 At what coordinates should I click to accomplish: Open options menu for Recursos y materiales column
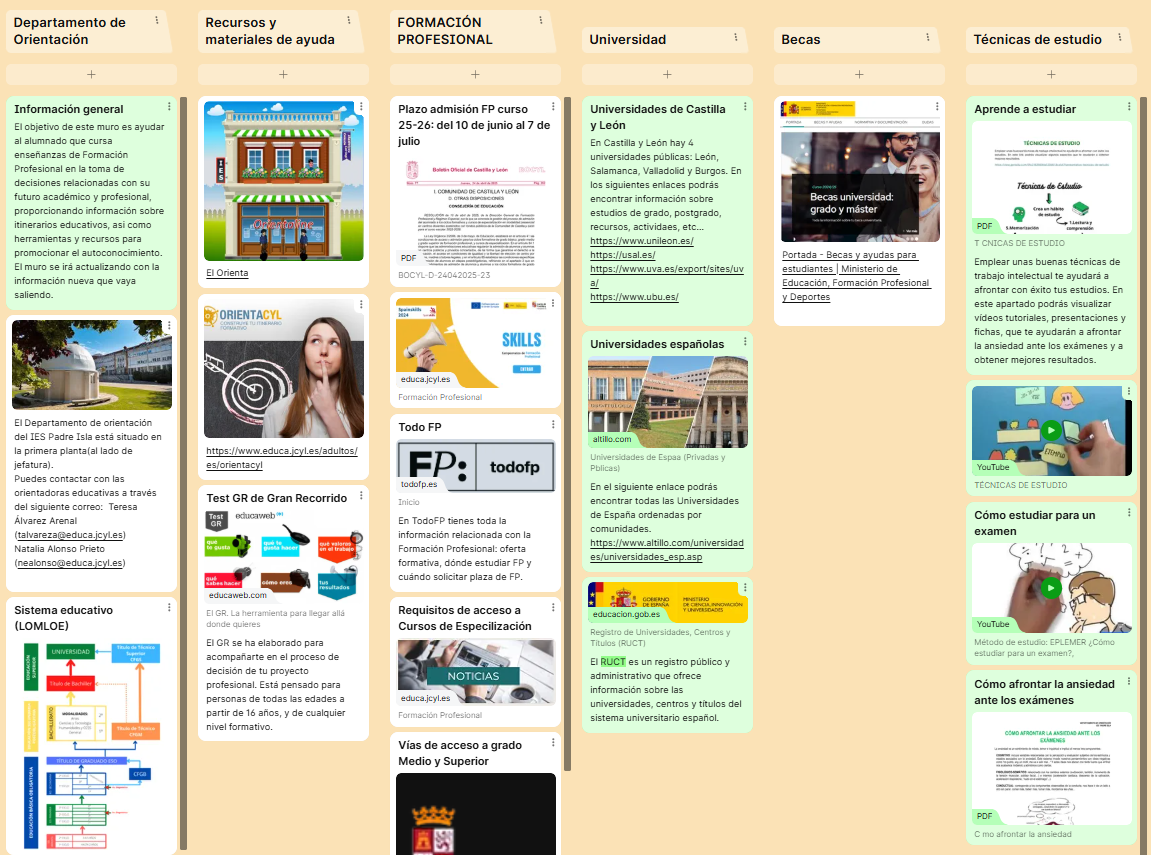pos(349,21)
